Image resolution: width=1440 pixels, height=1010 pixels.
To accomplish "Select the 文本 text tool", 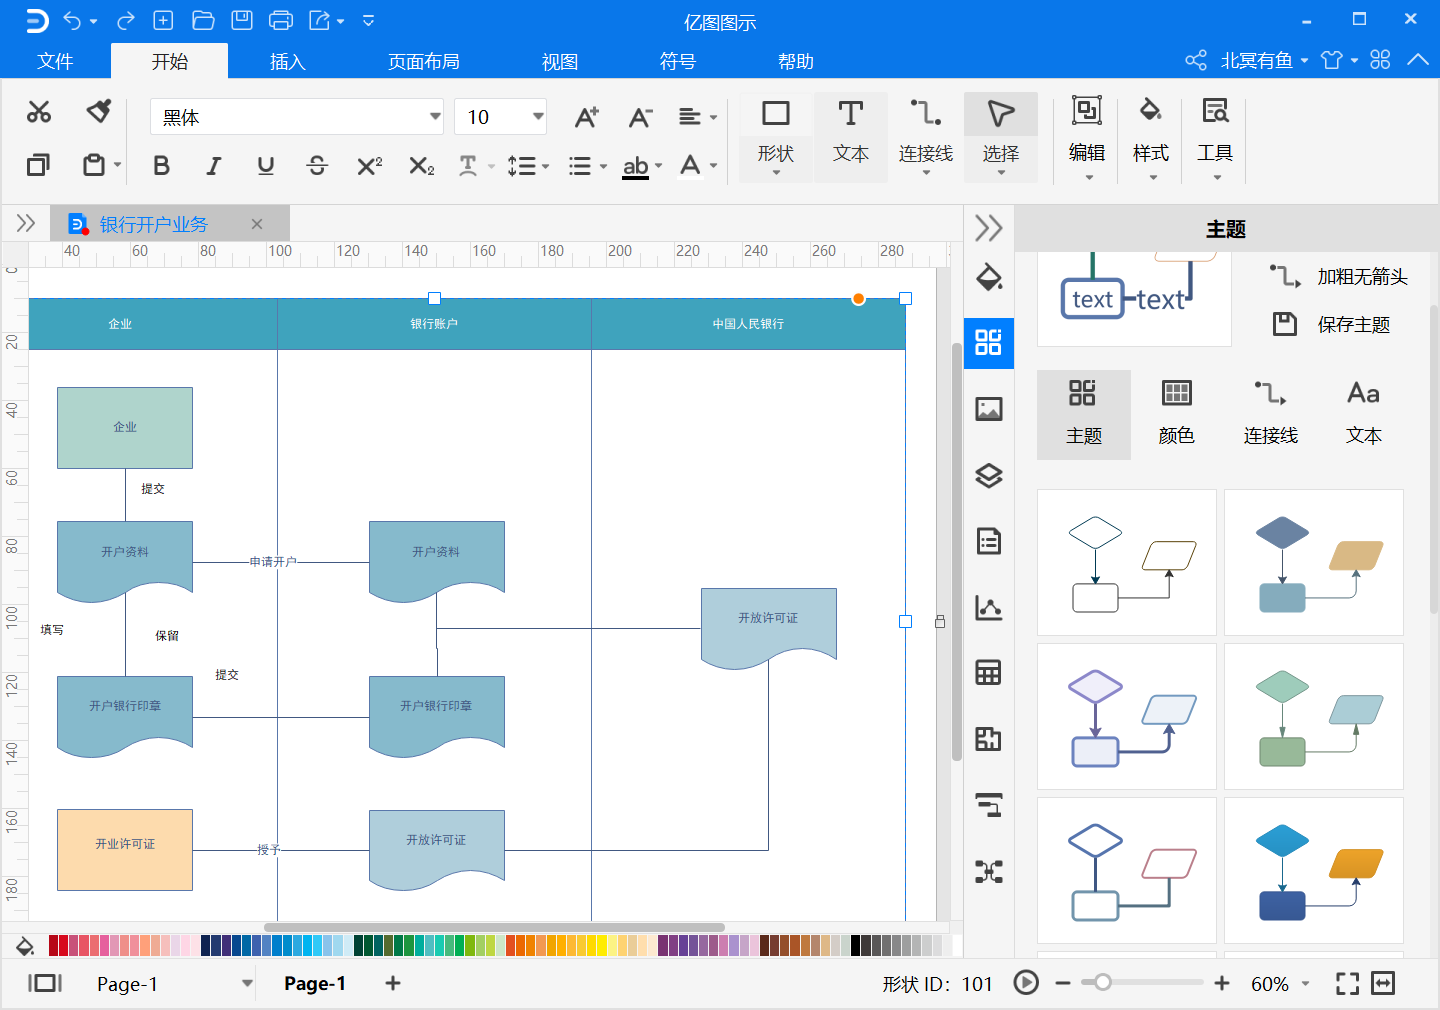I will pos(851,137).
